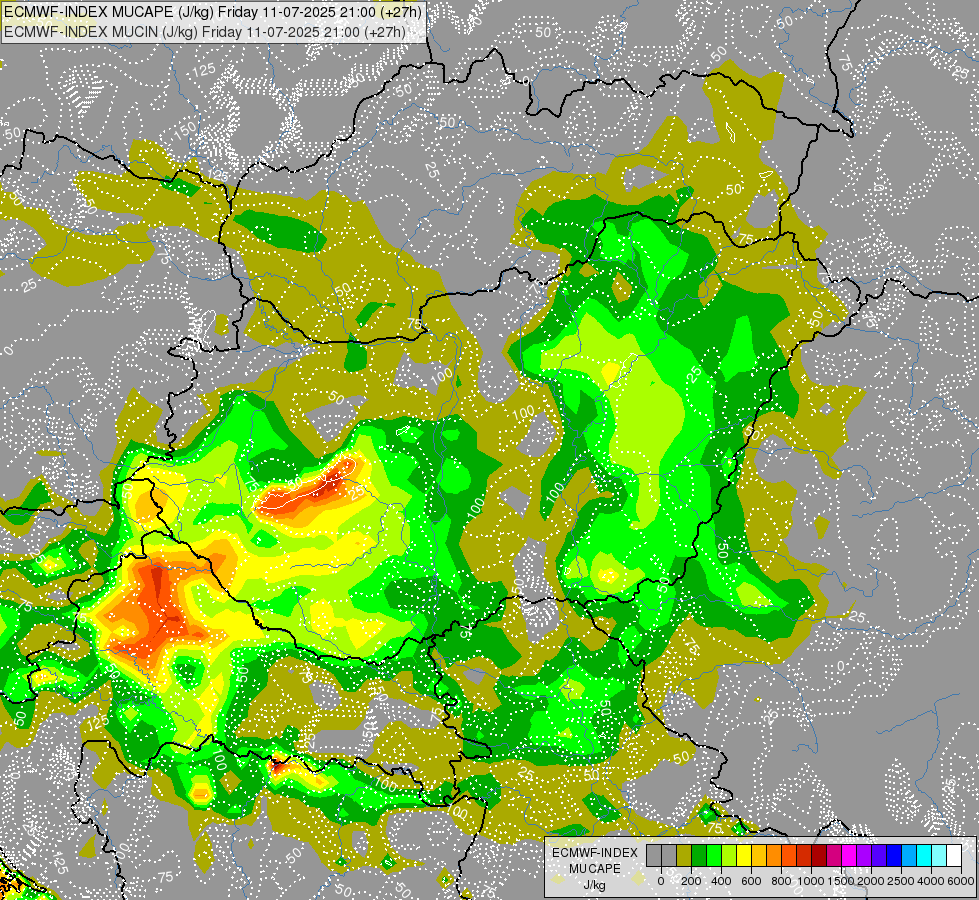Select the bright magenta legend swatch after 1500

click(849, 856)
